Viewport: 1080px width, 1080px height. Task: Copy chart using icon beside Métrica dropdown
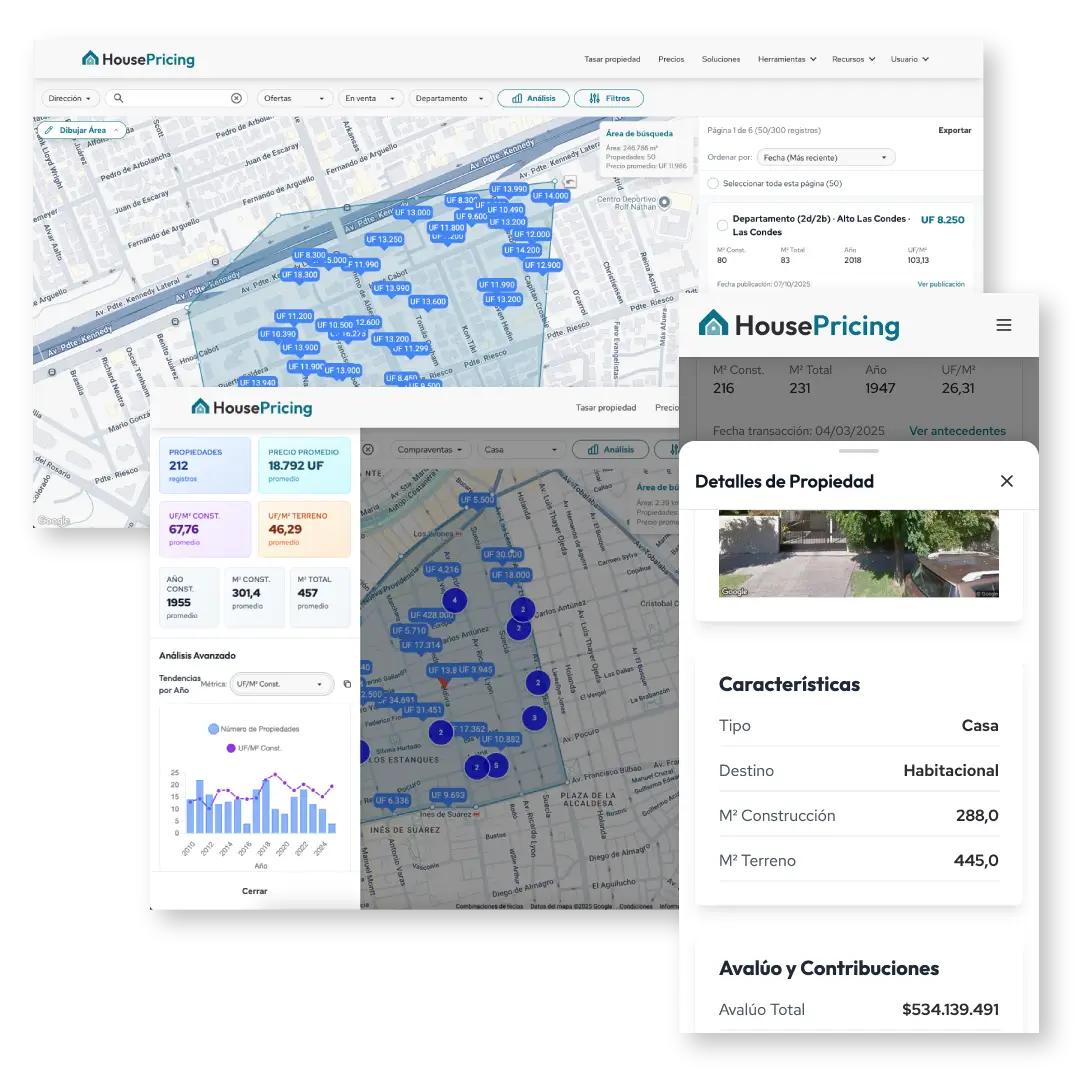347,684
